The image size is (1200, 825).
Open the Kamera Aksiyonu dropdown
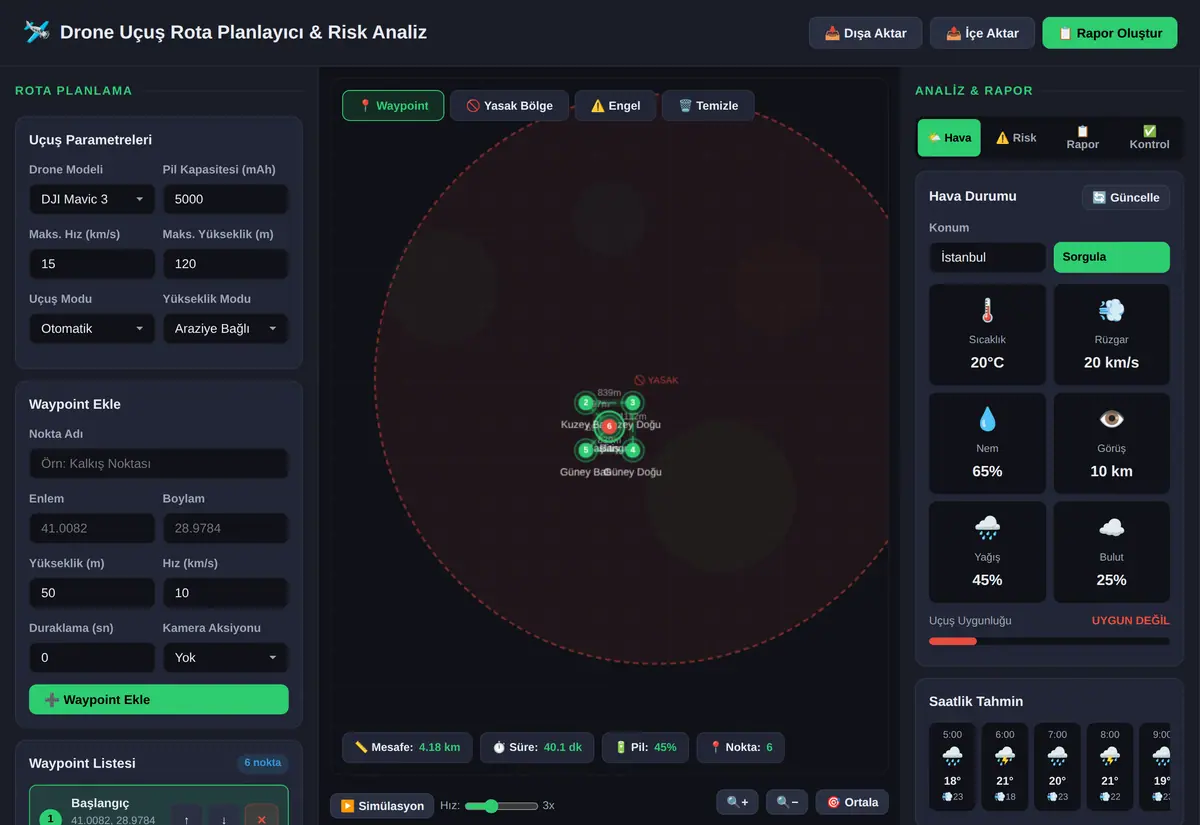[x=225, y=657]
